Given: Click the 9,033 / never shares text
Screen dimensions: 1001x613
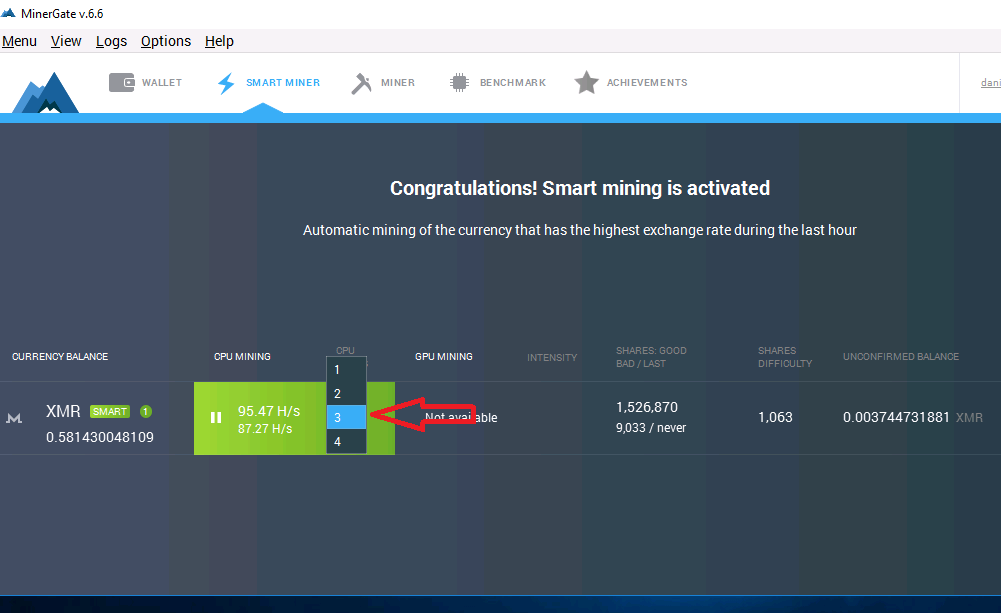Looking at the screenshot, I should pos(651,428).
